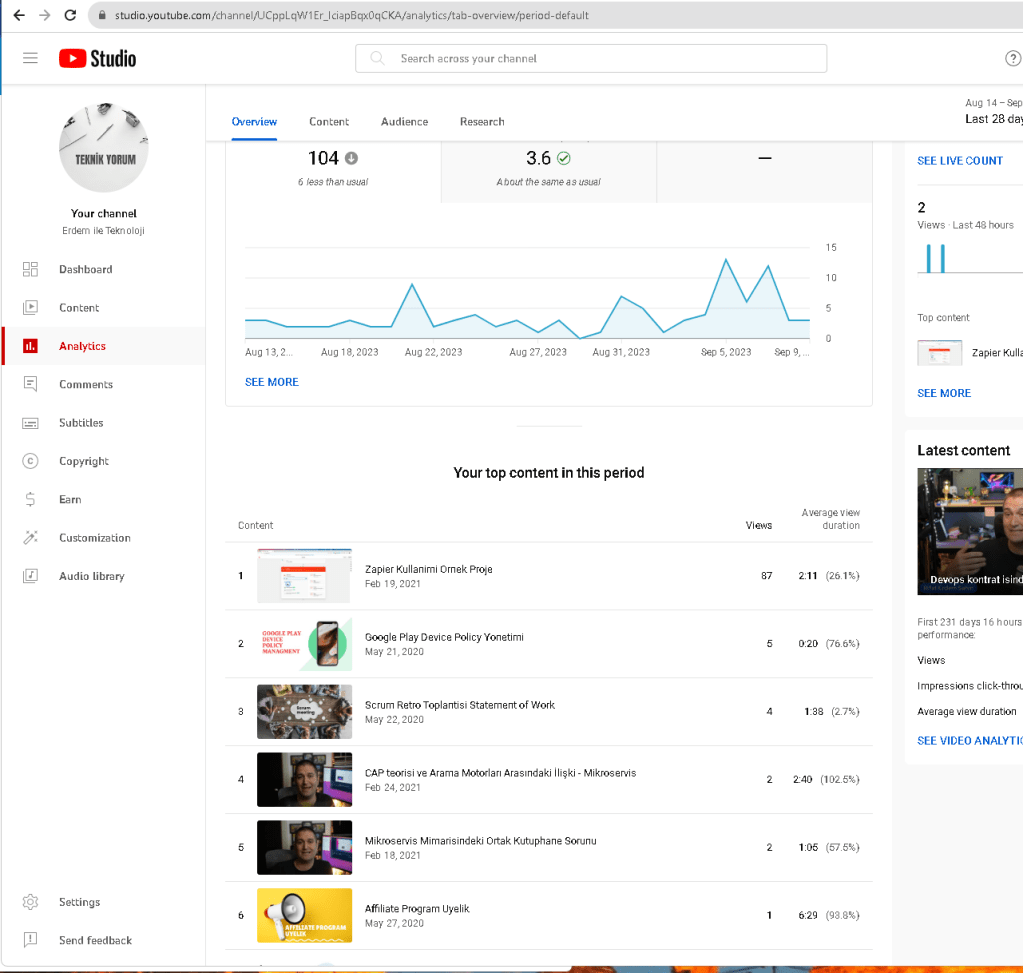Click in the Search across your channel field
The height and width of the screenshot is (973, 1023).
[591, 58]
